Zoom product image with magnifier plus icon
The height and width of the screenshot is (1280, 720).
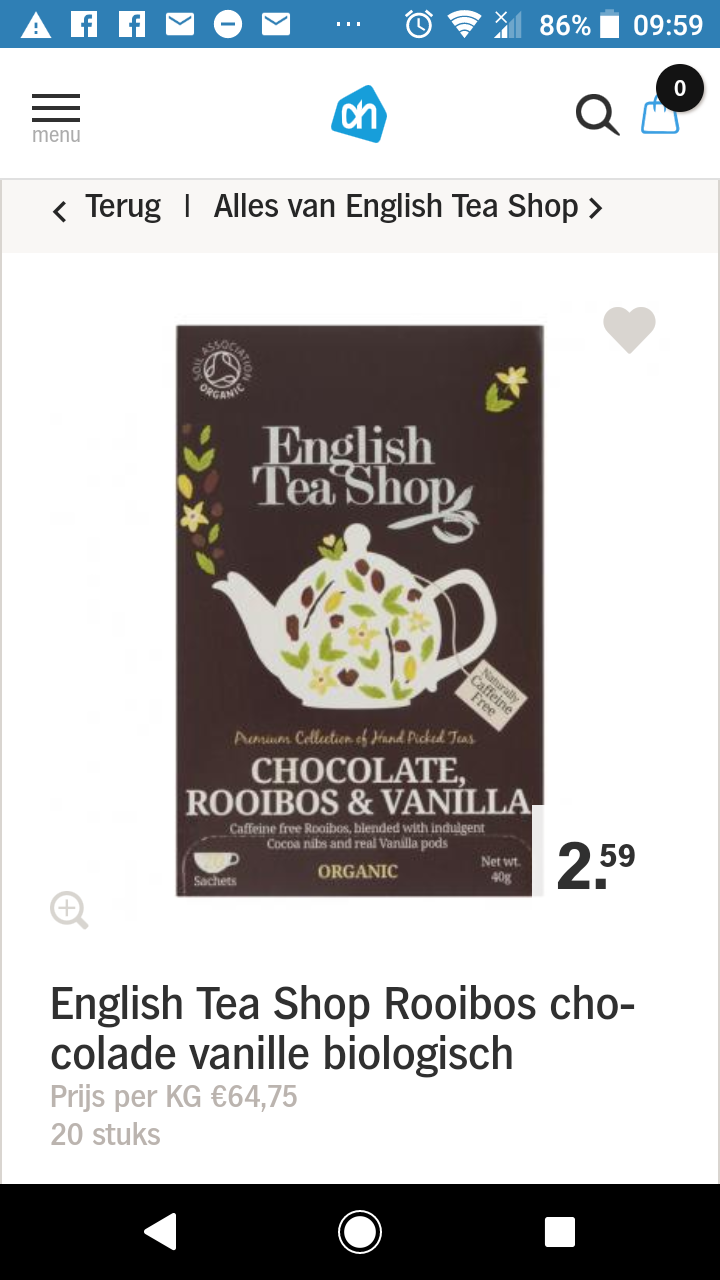[69, 911]
